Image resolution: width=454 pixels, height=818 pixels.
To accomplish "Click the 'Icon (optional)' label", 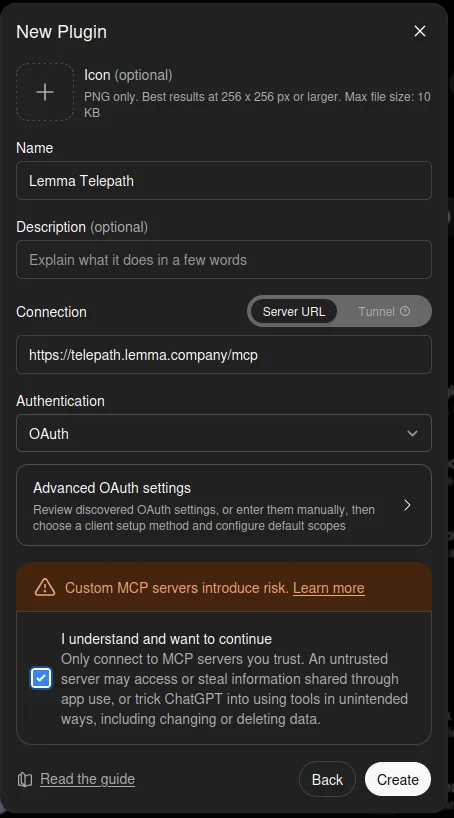I will coord(128,75).
